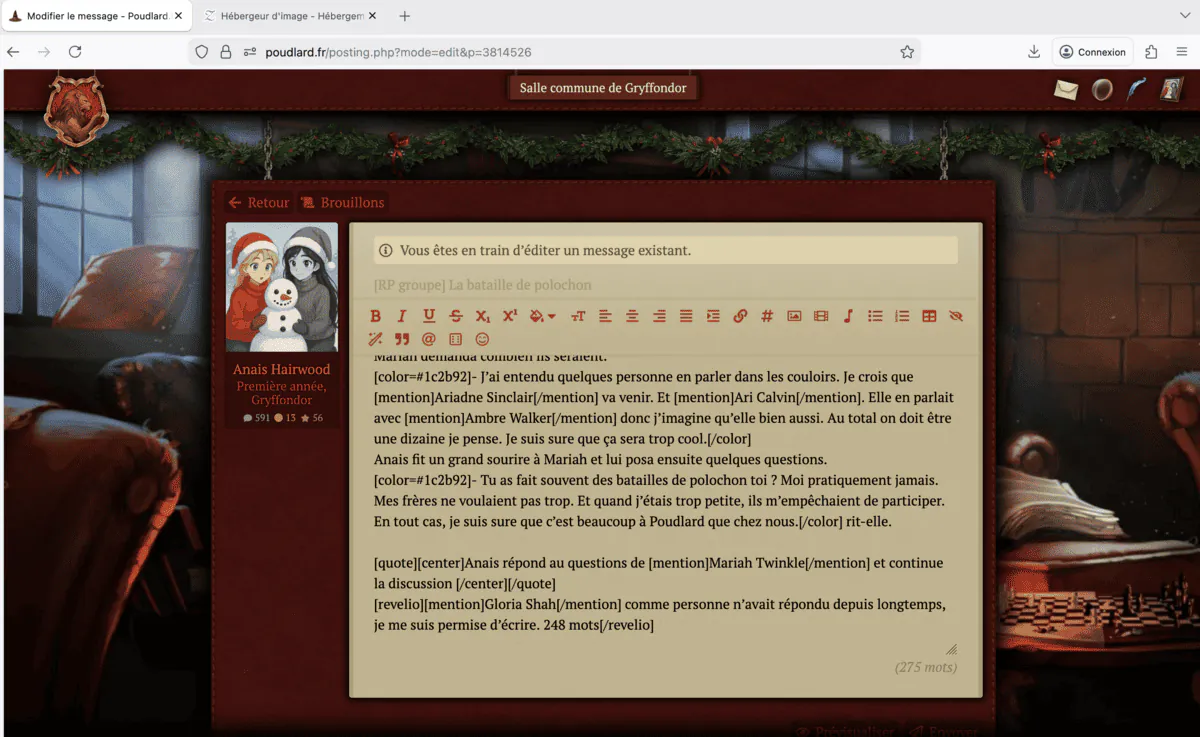Click inside the message text area
This screenshot has width=1200, height=737.
tap(665, 500)
